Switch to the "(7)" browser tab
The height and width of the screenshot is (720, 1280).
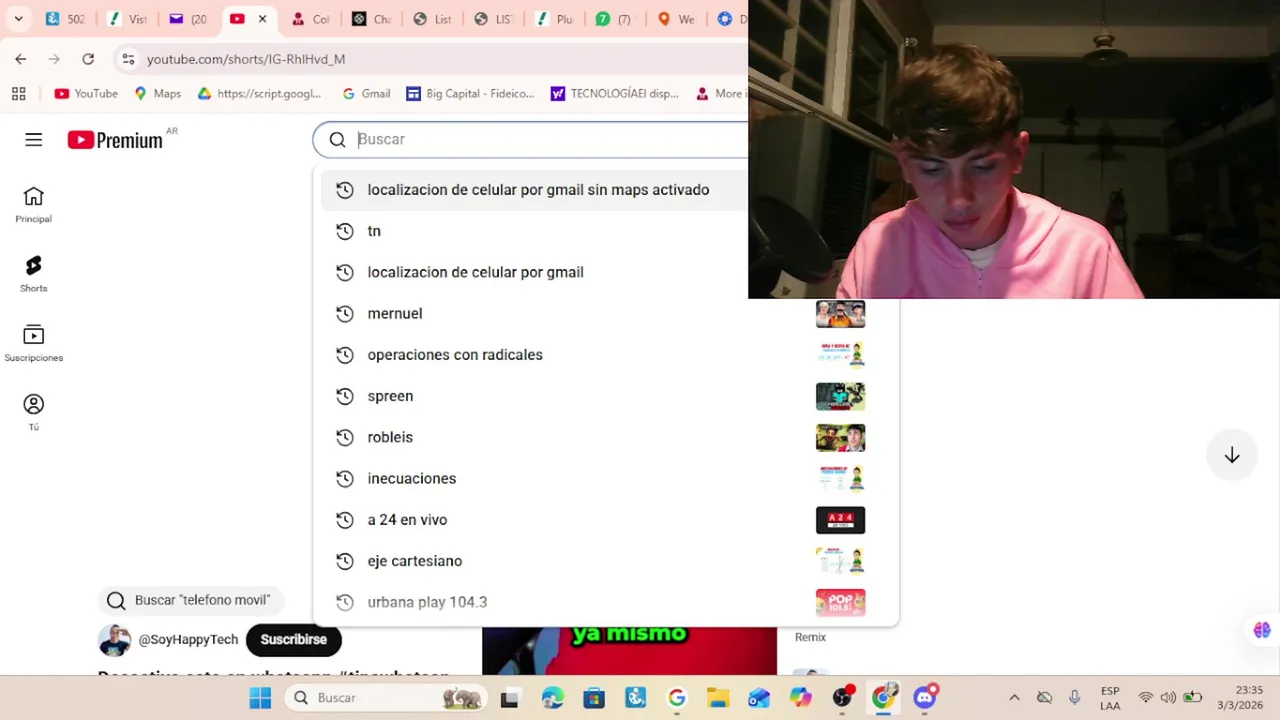(x=615, y=19)
